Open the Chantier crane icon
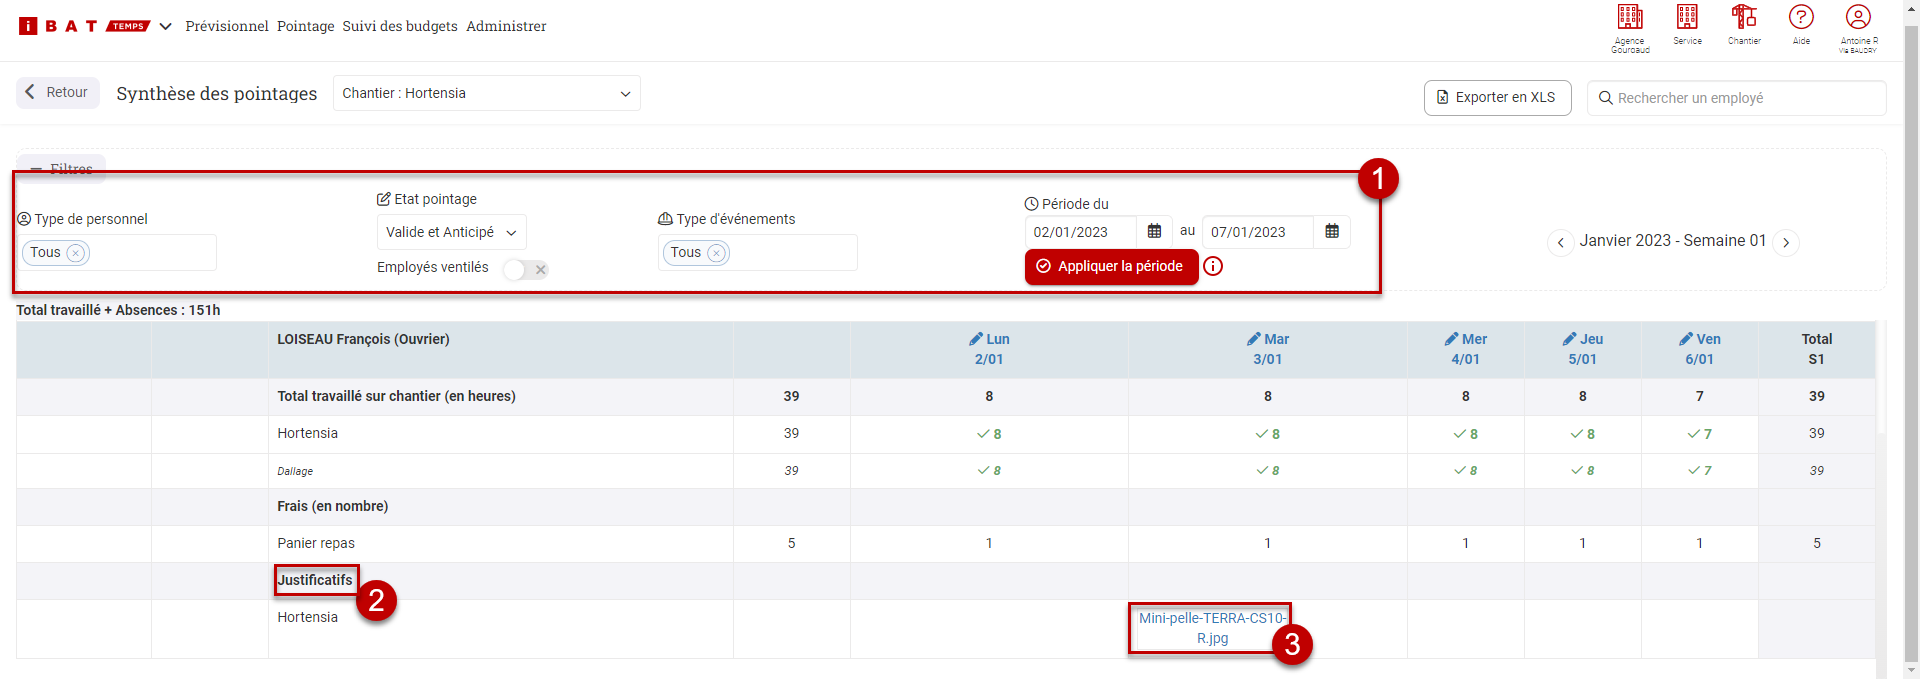This screenshot has width=1920, height=679. [1744, 18]
